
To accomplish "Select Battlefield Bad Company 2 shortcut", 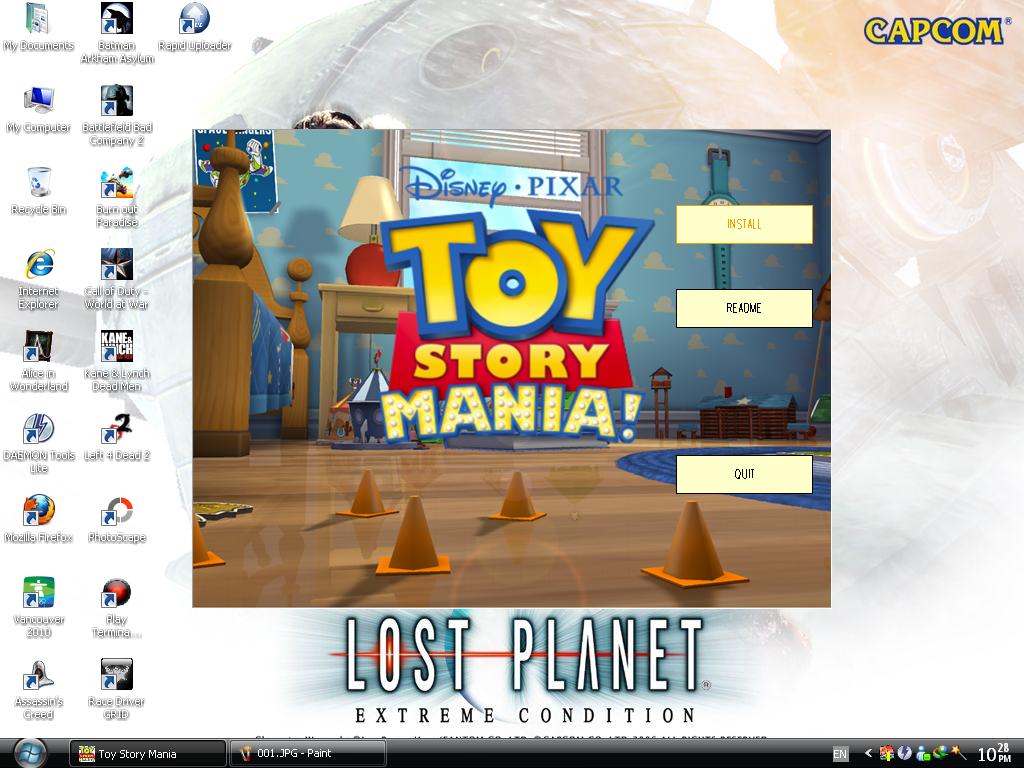I will coord(117,115).
